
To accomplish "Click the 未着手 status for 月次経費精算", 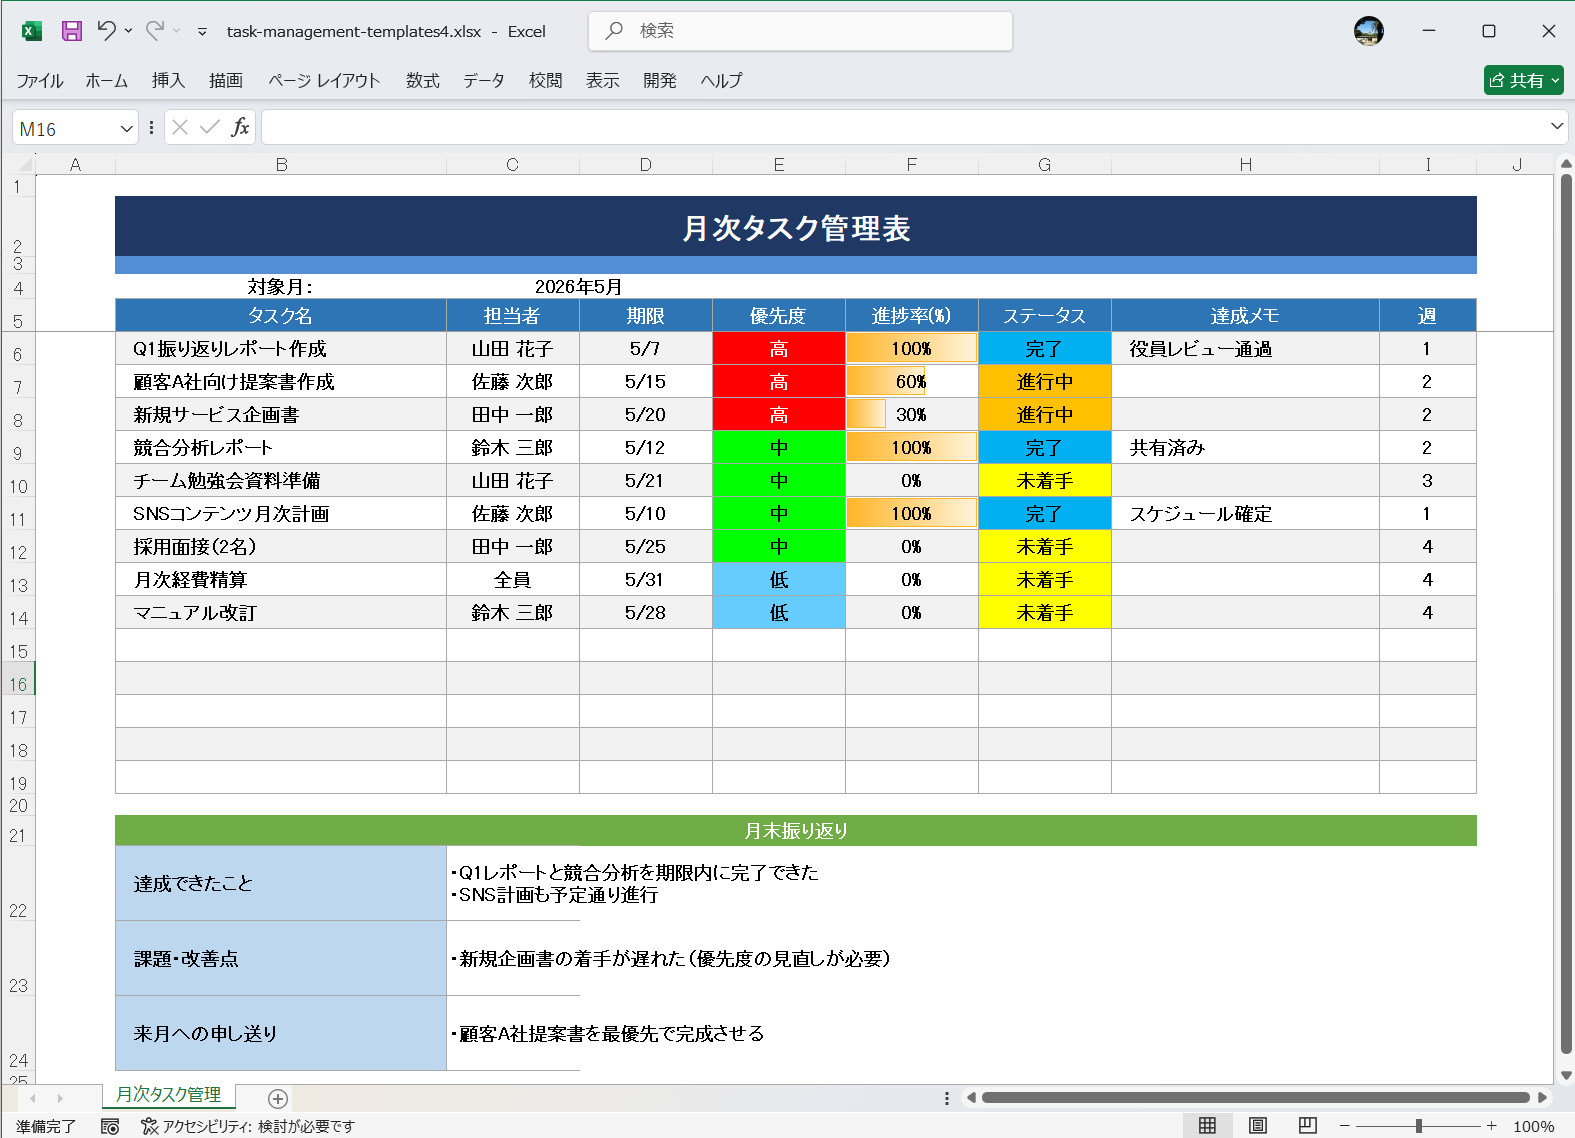I will pyautogui.click(x=1045, y=579).
